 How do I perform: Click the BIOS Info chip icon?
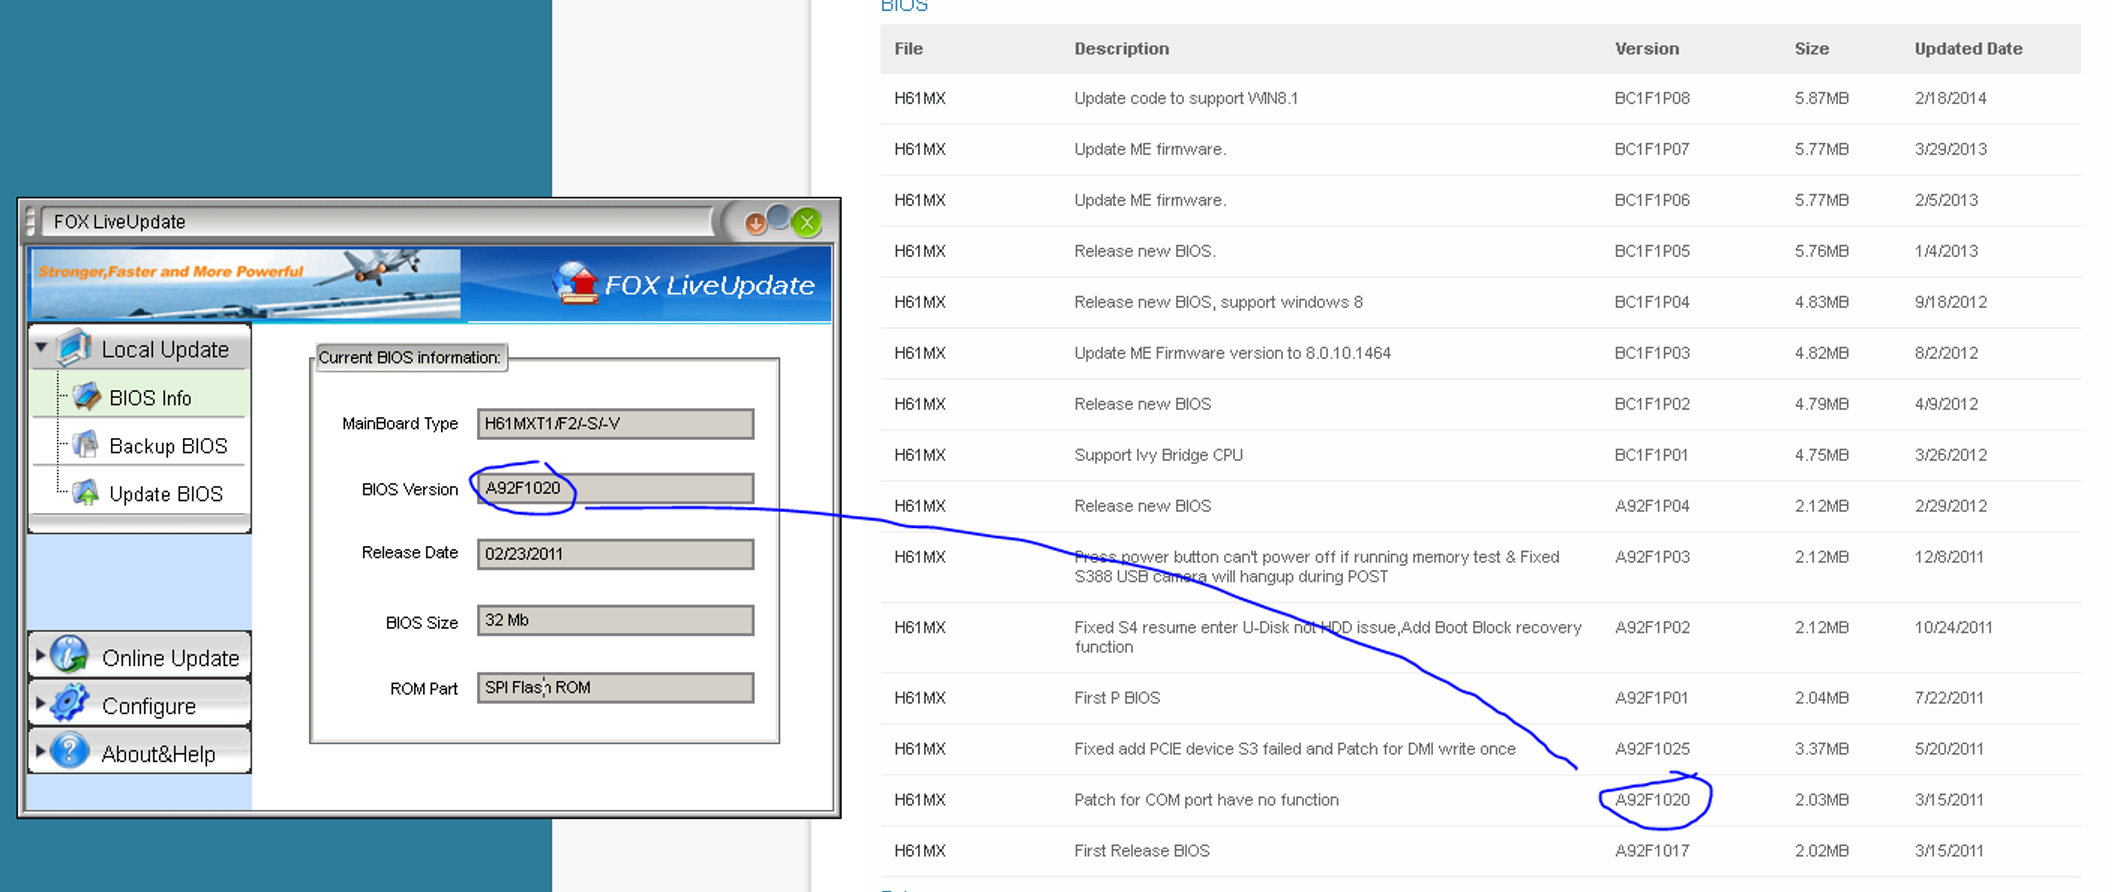(x=87, y=397)
